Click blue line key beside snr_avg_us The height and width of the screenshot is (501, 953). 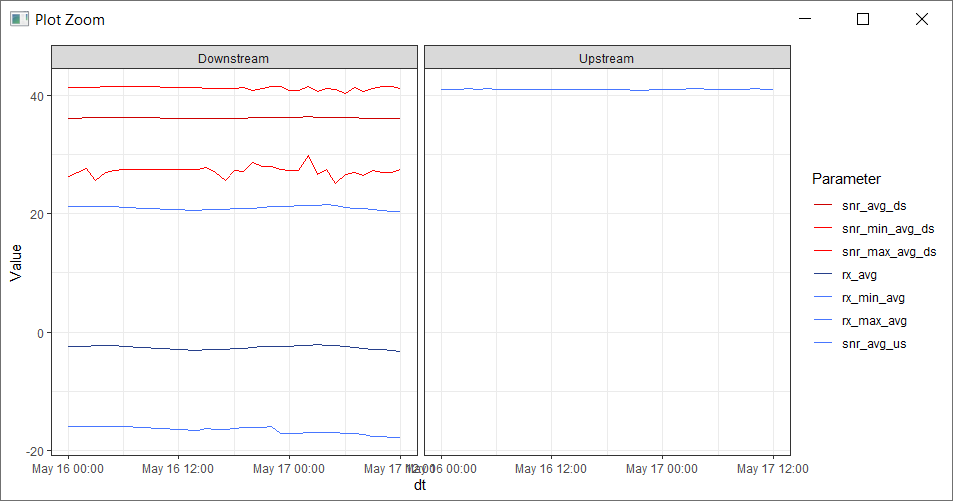823,344
